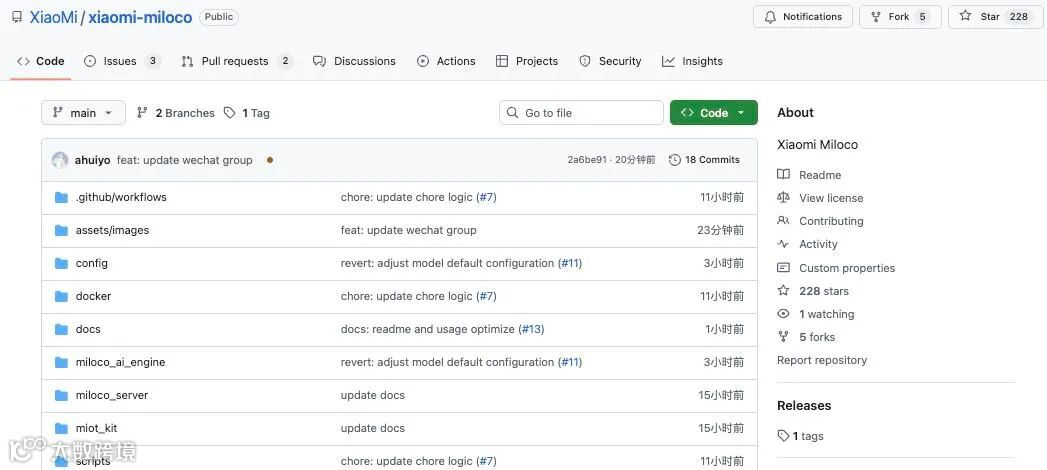
Task: Expand the green Code dropdown button
Action: pos(714,113)
